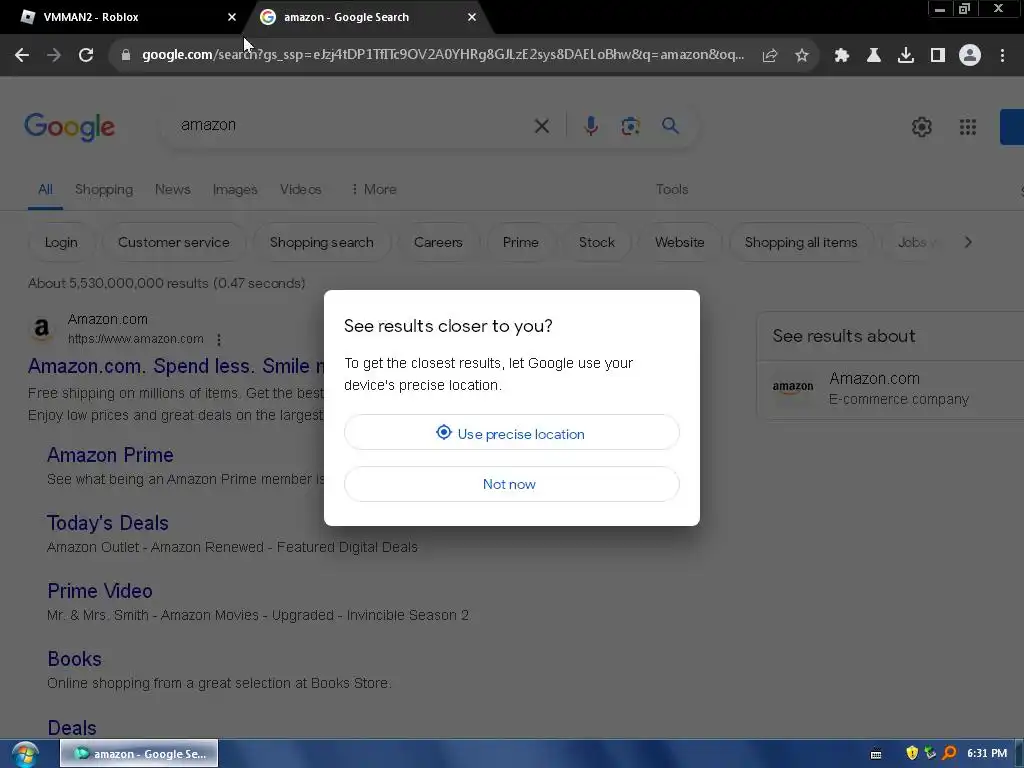This screenshot has width=1024, height=768.
Task: Open the profile avatar icon
Action: pos(970,55)
